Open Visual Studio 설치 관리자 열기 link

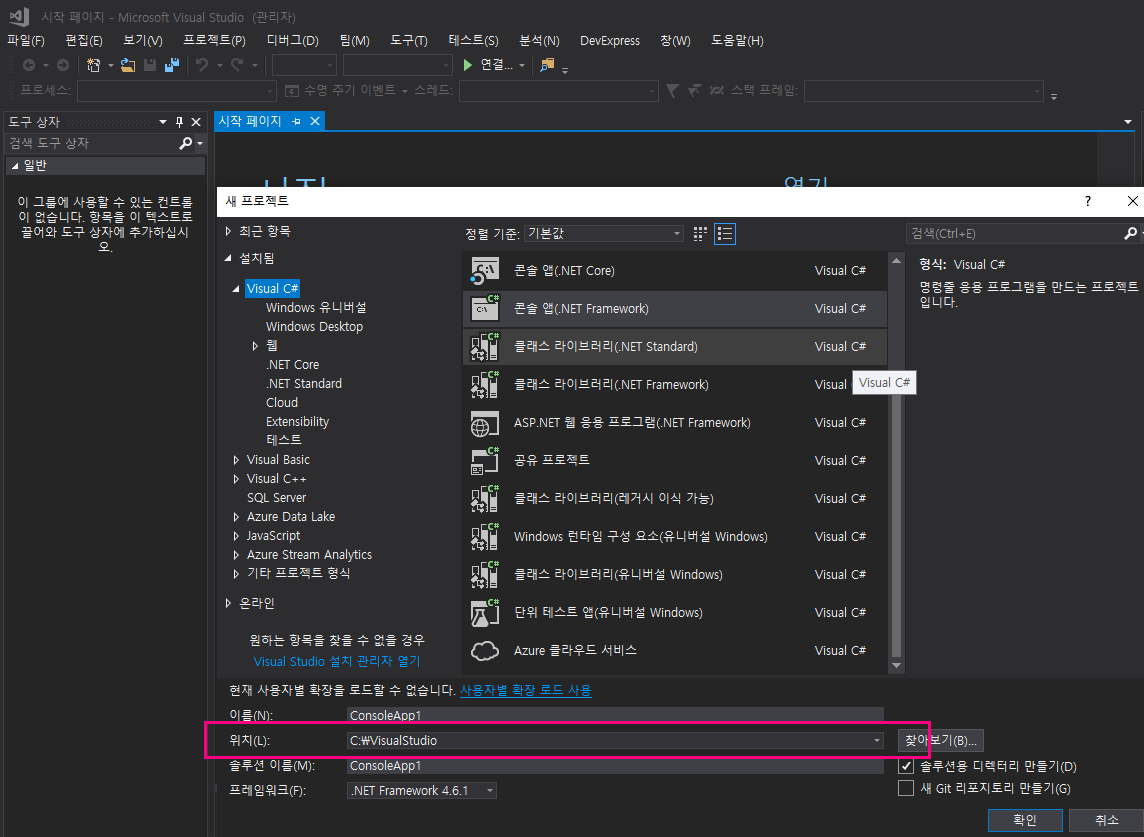[337, 661]
